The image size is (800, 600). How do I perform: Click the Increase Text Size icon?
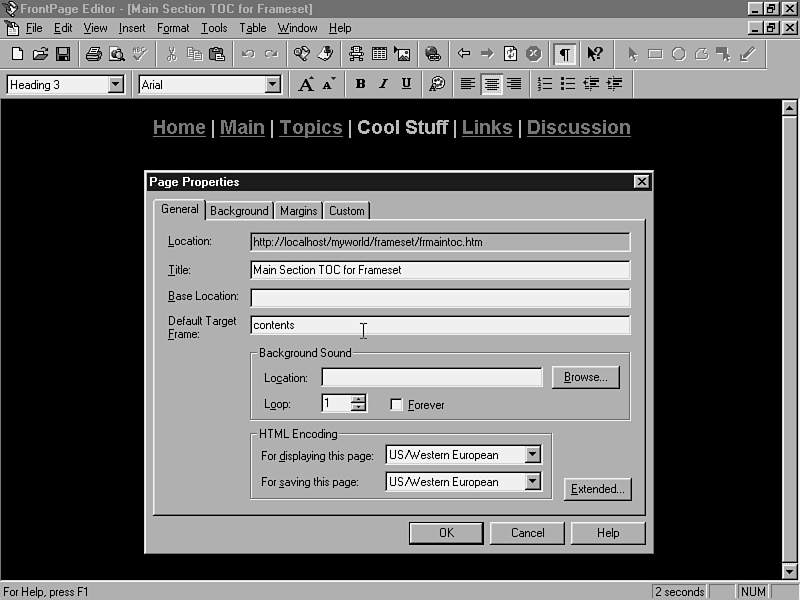click(307, 85)
